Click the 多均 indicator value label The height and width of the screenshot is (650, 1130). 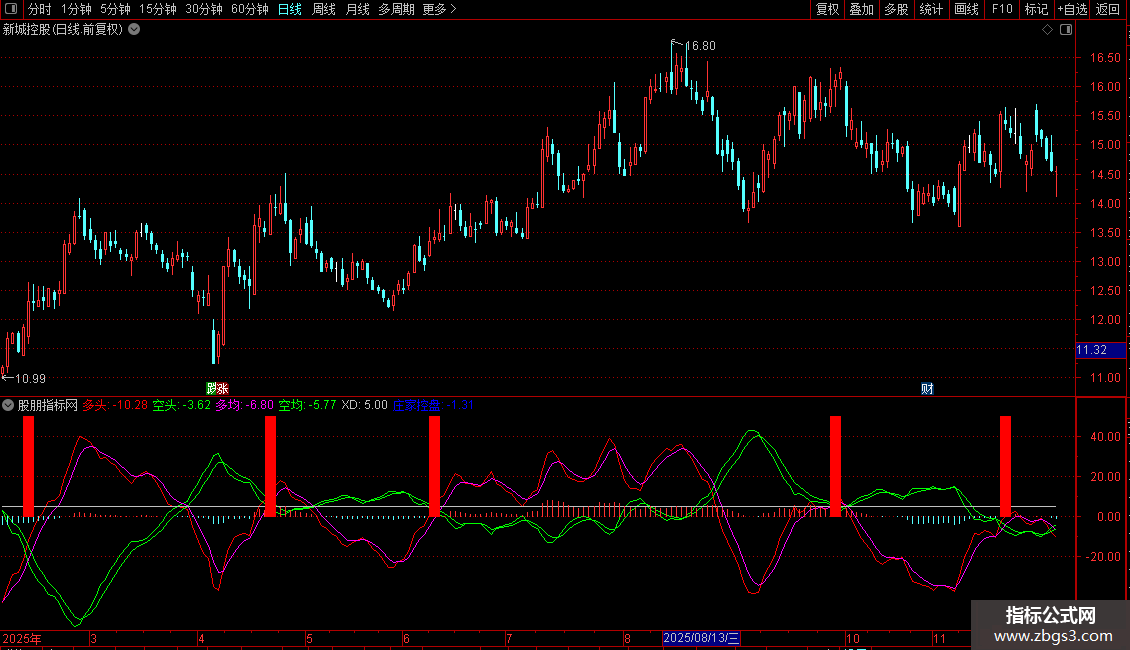click(244, 405)
